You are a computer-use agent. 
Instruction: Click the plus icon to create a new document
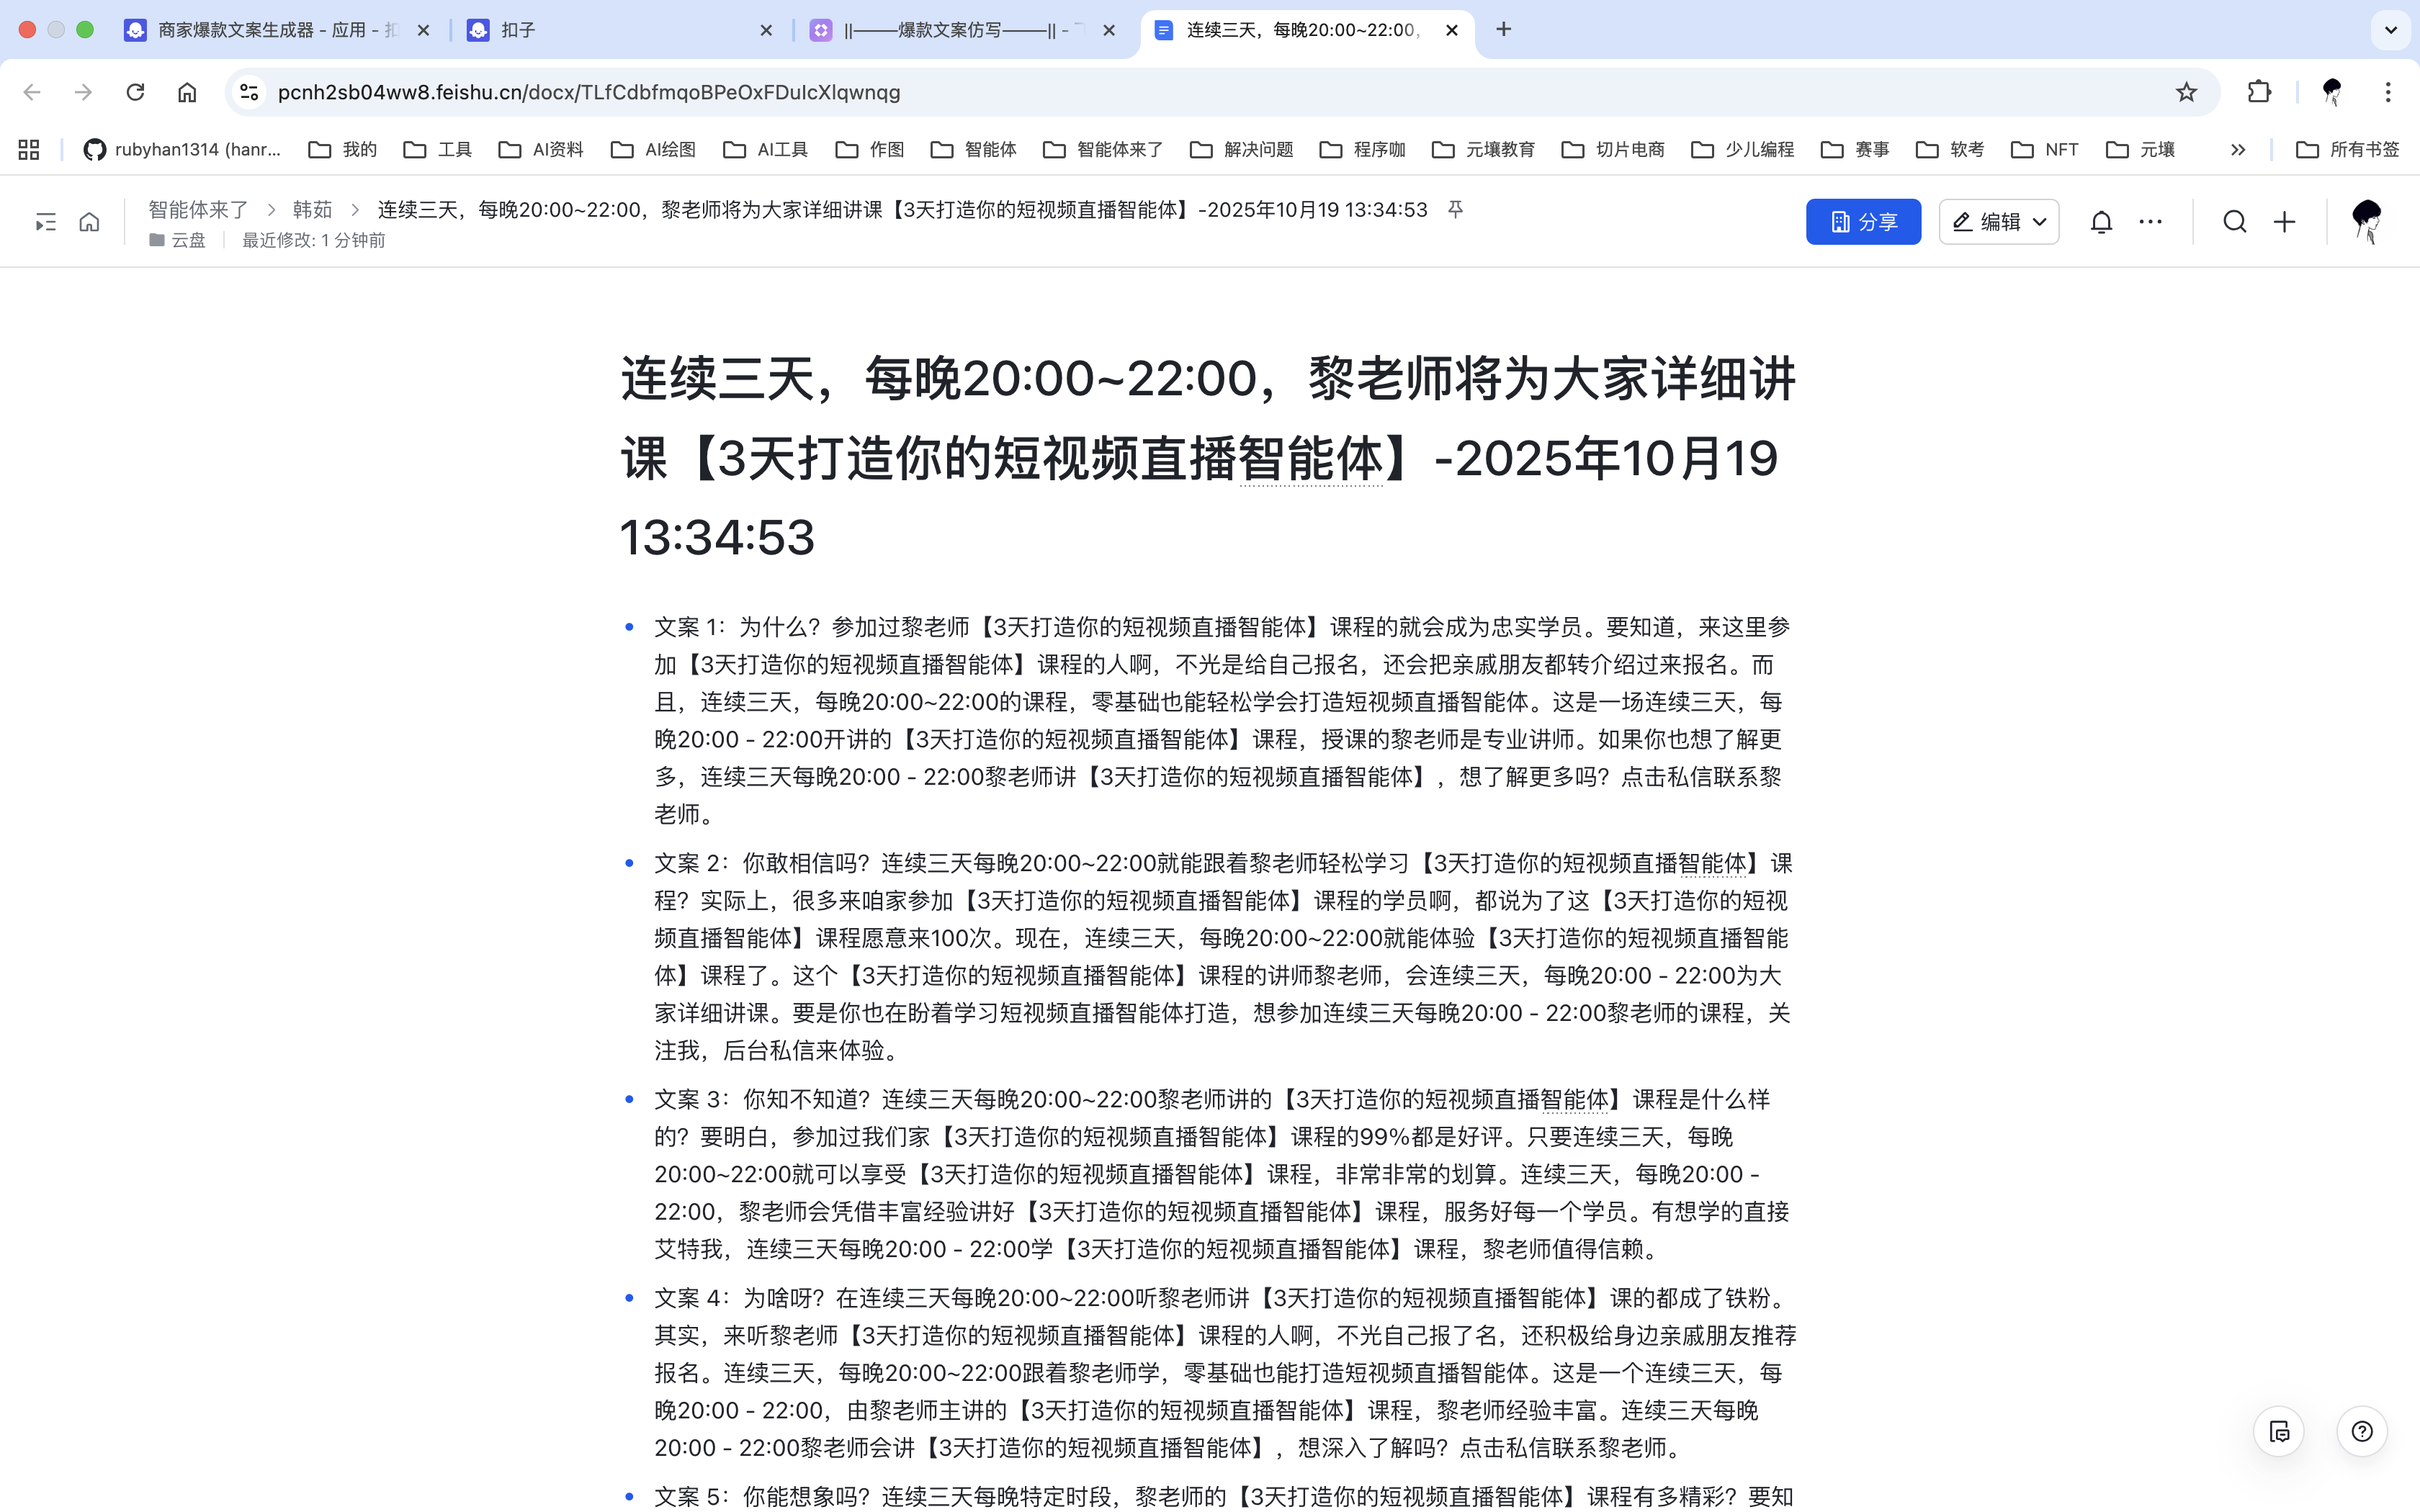pos(2284,222)
